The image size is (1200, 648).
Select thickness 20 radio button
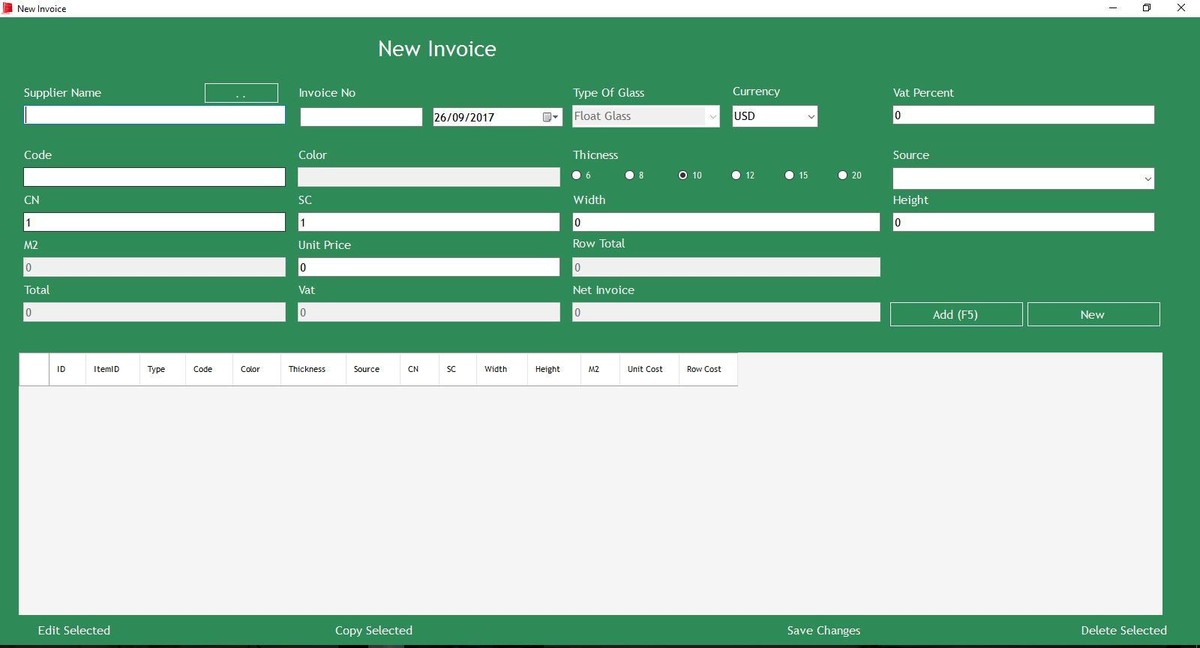[x=843, y=175]
